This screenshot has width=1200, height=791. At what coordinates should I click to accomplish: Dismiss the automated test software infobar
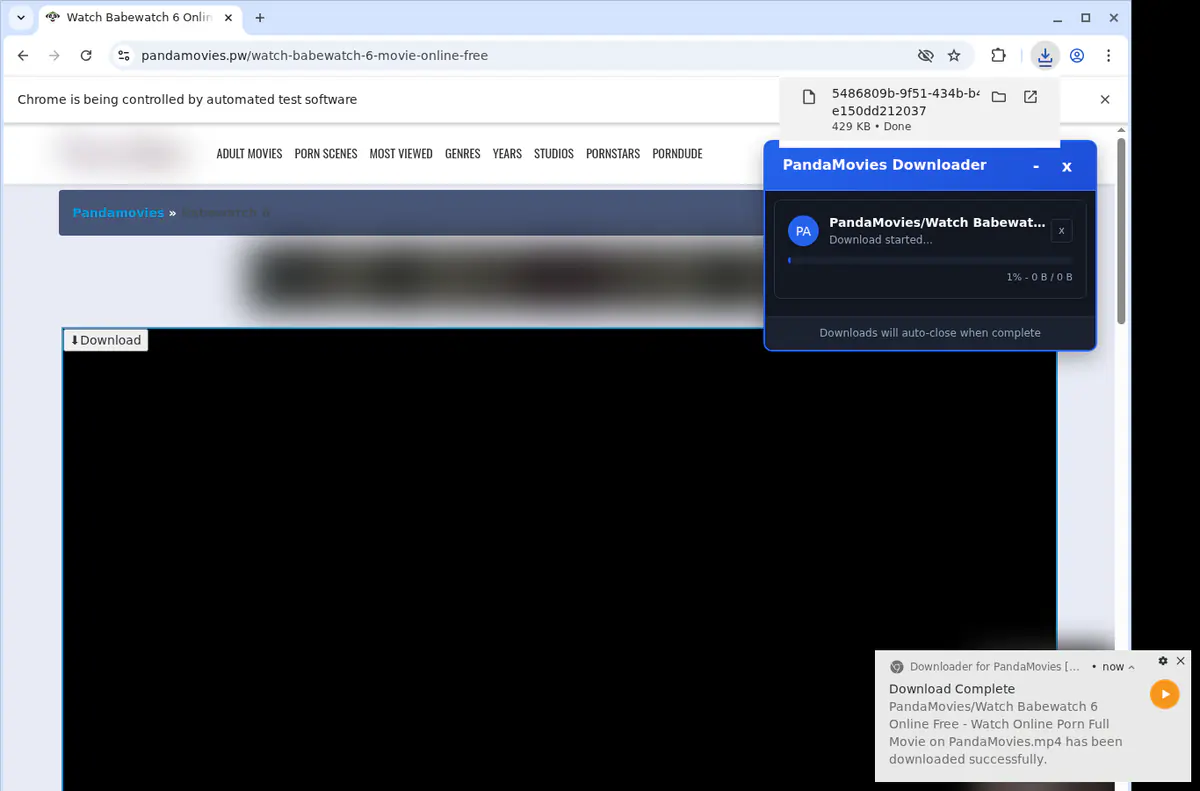pos(1105,100)
